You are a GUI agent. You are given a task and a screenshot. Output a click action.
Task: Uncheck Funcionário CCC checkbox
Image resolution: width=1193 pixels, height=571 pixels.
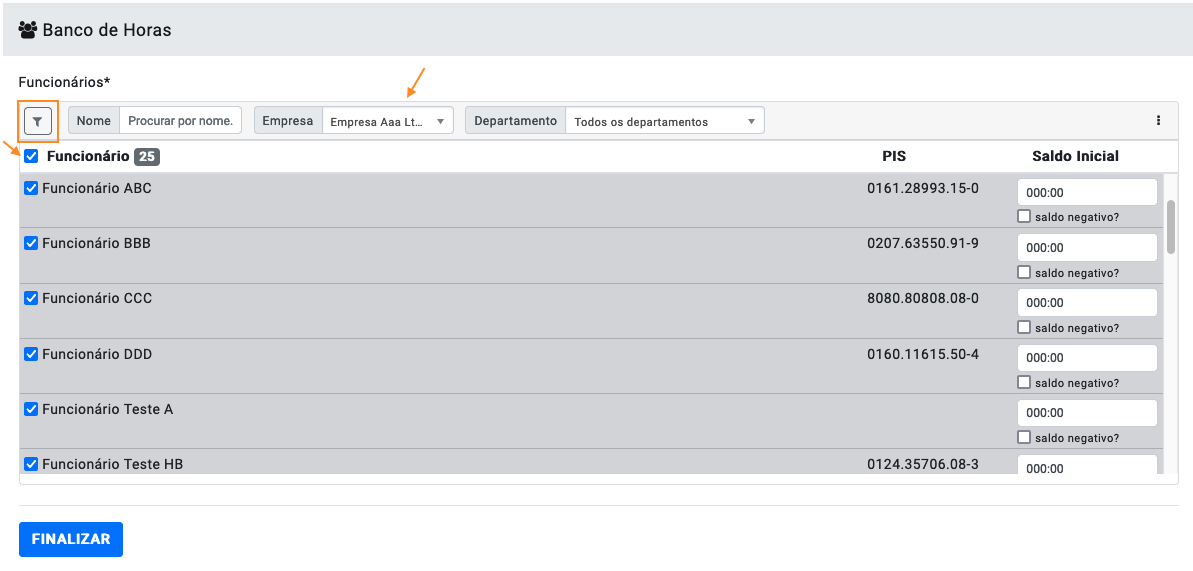click(x=31, y=298)
